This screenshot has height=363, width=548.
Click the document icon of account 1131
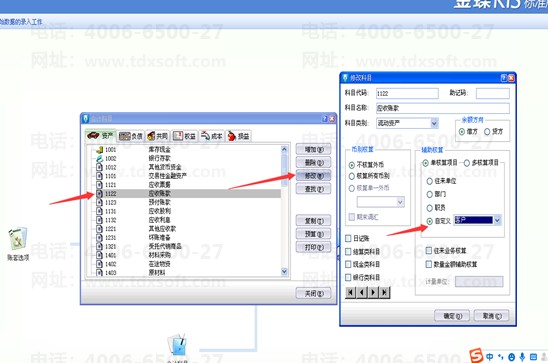[99, 211]
